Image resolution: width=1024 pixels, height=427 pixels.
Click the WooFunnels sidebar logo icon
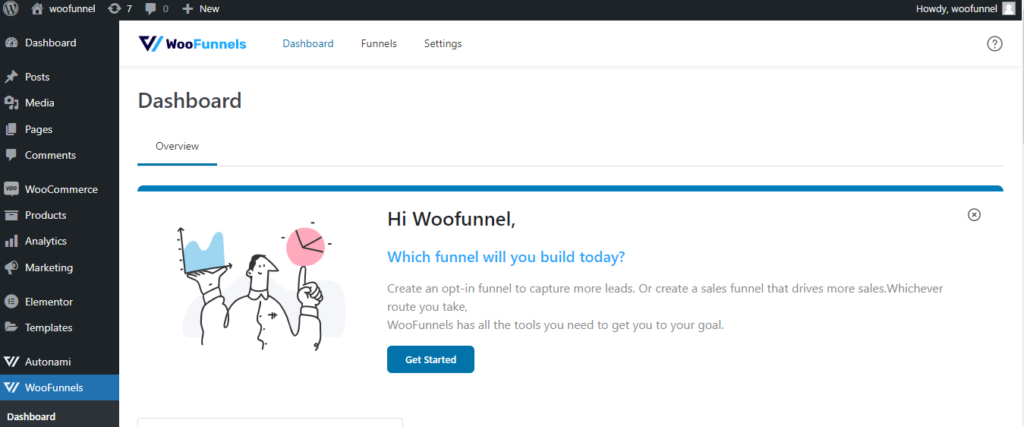click(x=11, y=388)
